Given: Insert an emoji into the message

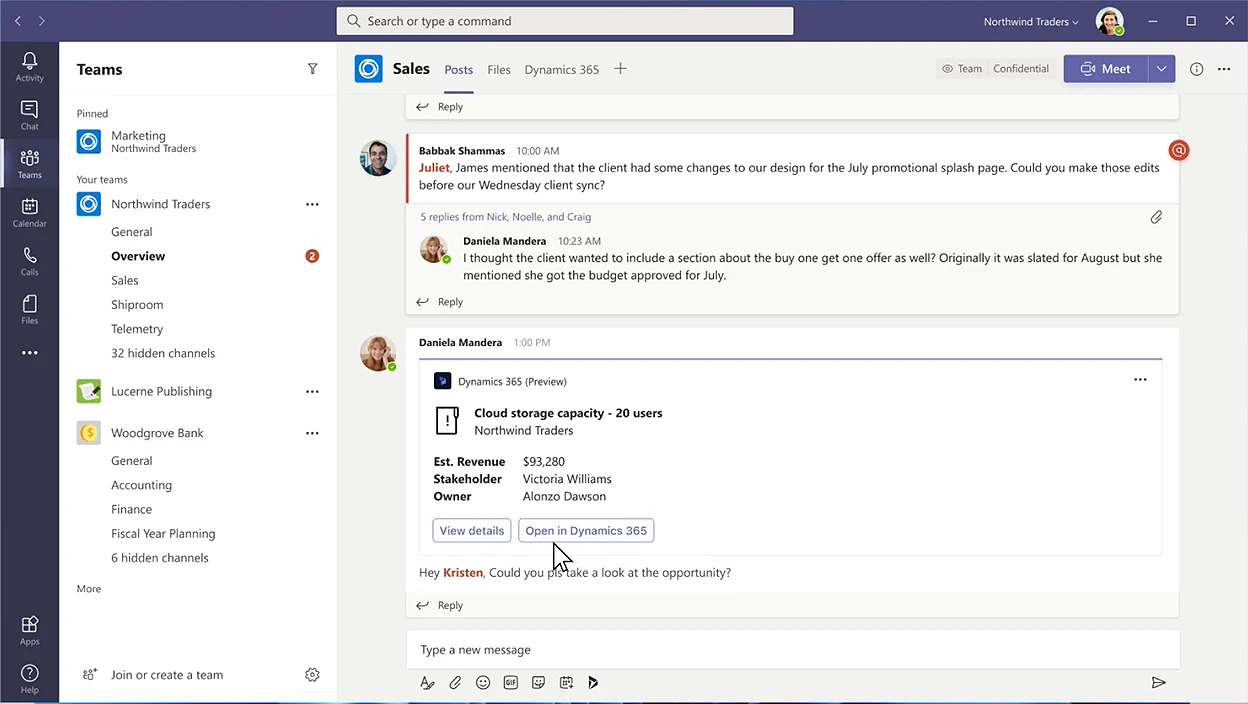Looking at the screenshot, I should point(483,682).
